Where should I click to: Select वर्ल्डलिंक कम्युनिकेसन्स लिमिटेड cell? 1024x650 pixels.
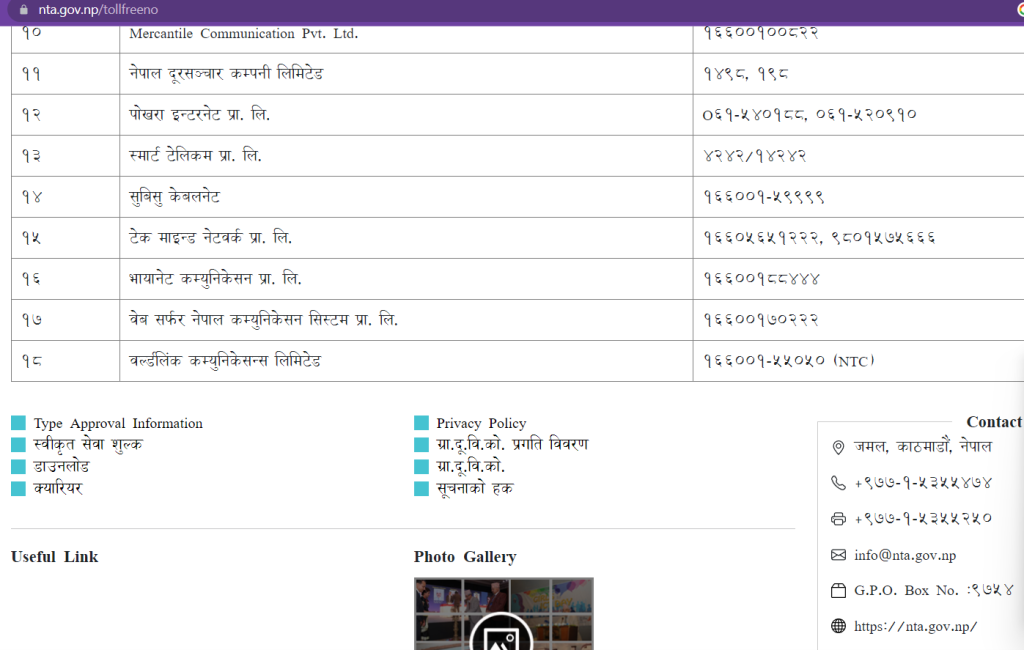406,361
